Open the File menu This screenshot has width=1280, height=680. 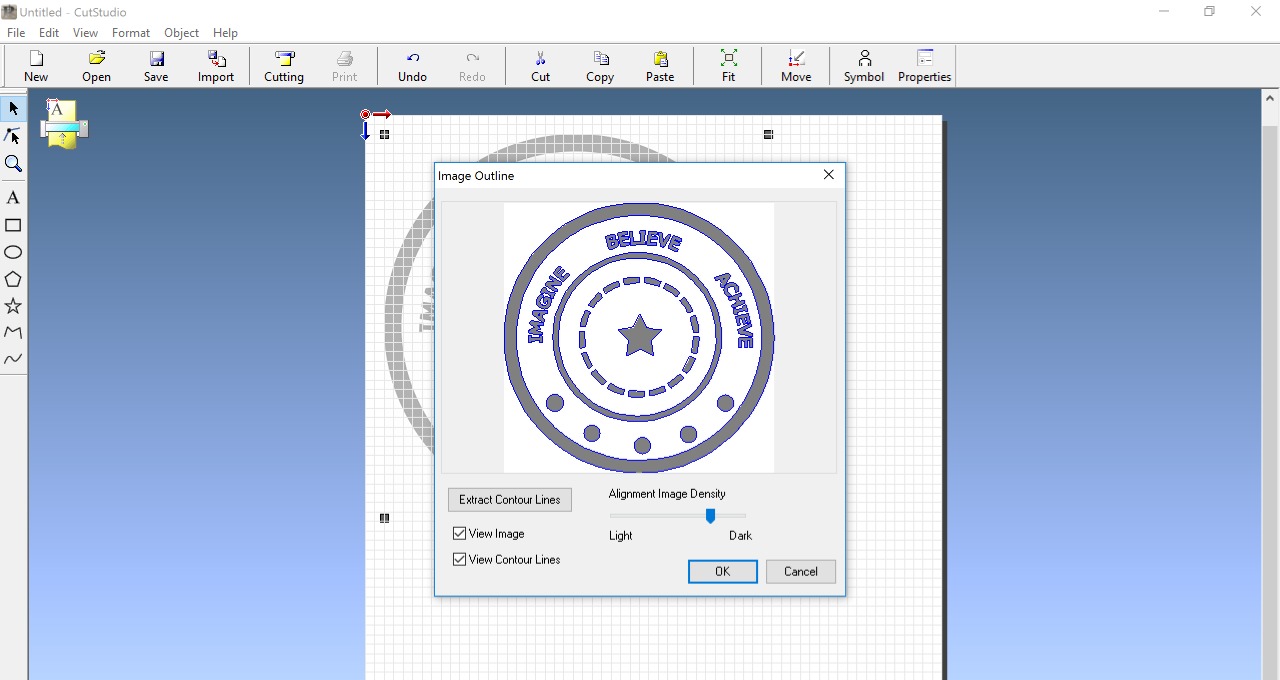tap(16, 33)
